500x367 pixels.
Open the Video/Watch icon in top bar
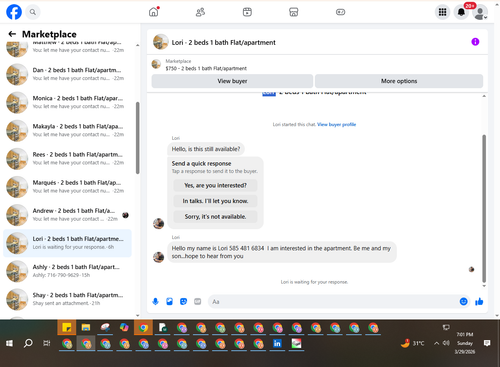(247, 12)
